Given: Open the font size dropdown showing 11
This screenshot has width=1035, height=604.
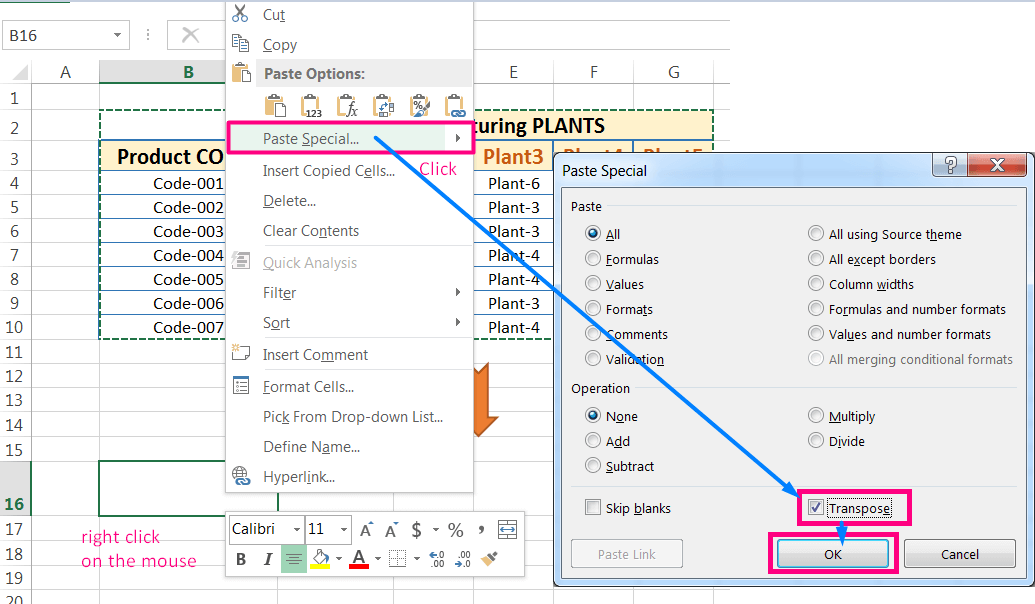Looking at the screenshot, I should click(344, 530).
